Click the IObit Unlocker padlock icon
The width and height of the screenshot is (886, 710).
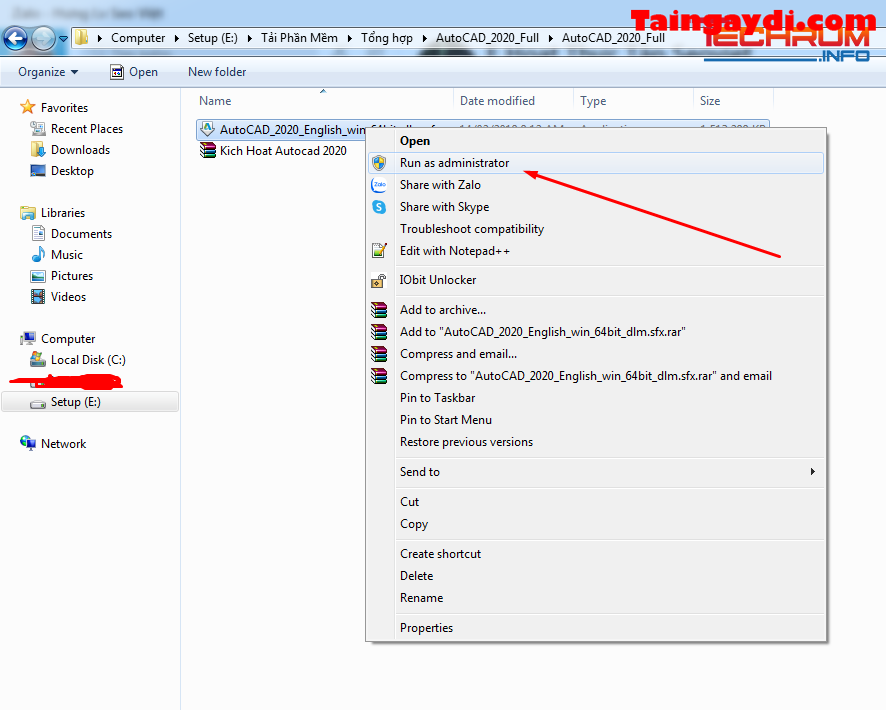coord(379,280)
